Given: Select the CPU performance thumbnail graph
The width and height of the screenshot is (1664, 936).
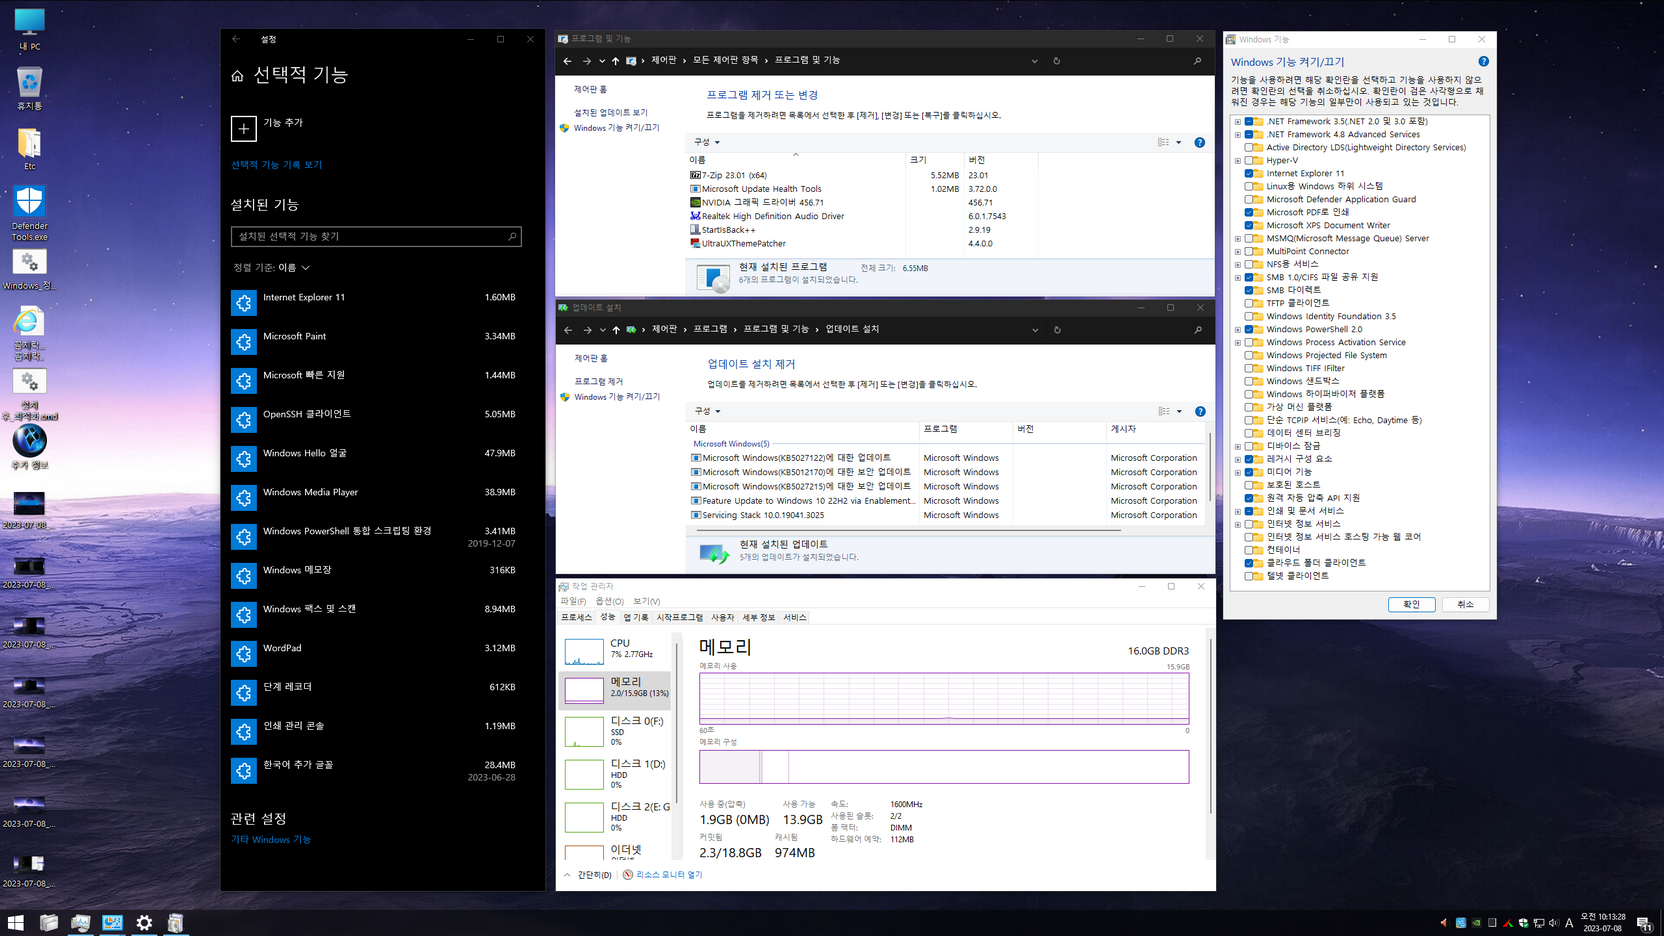Looking at the screenshot, I should click(584, 651).
